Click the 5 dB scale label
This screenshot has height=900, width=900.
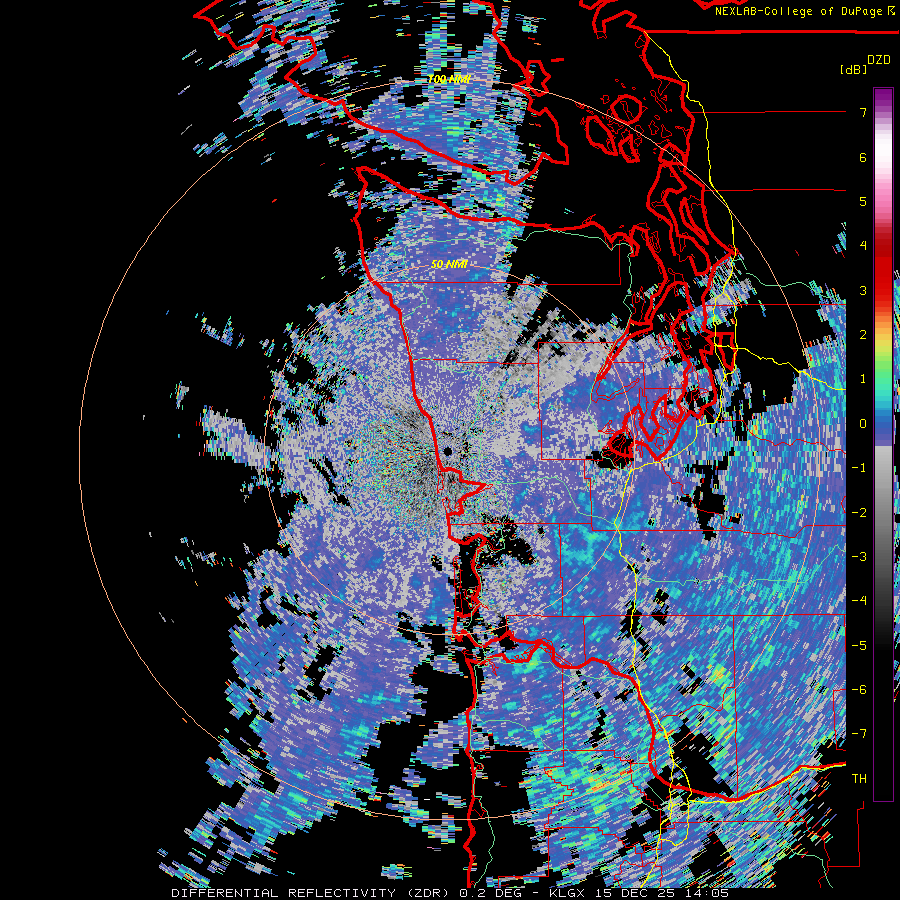863,201
